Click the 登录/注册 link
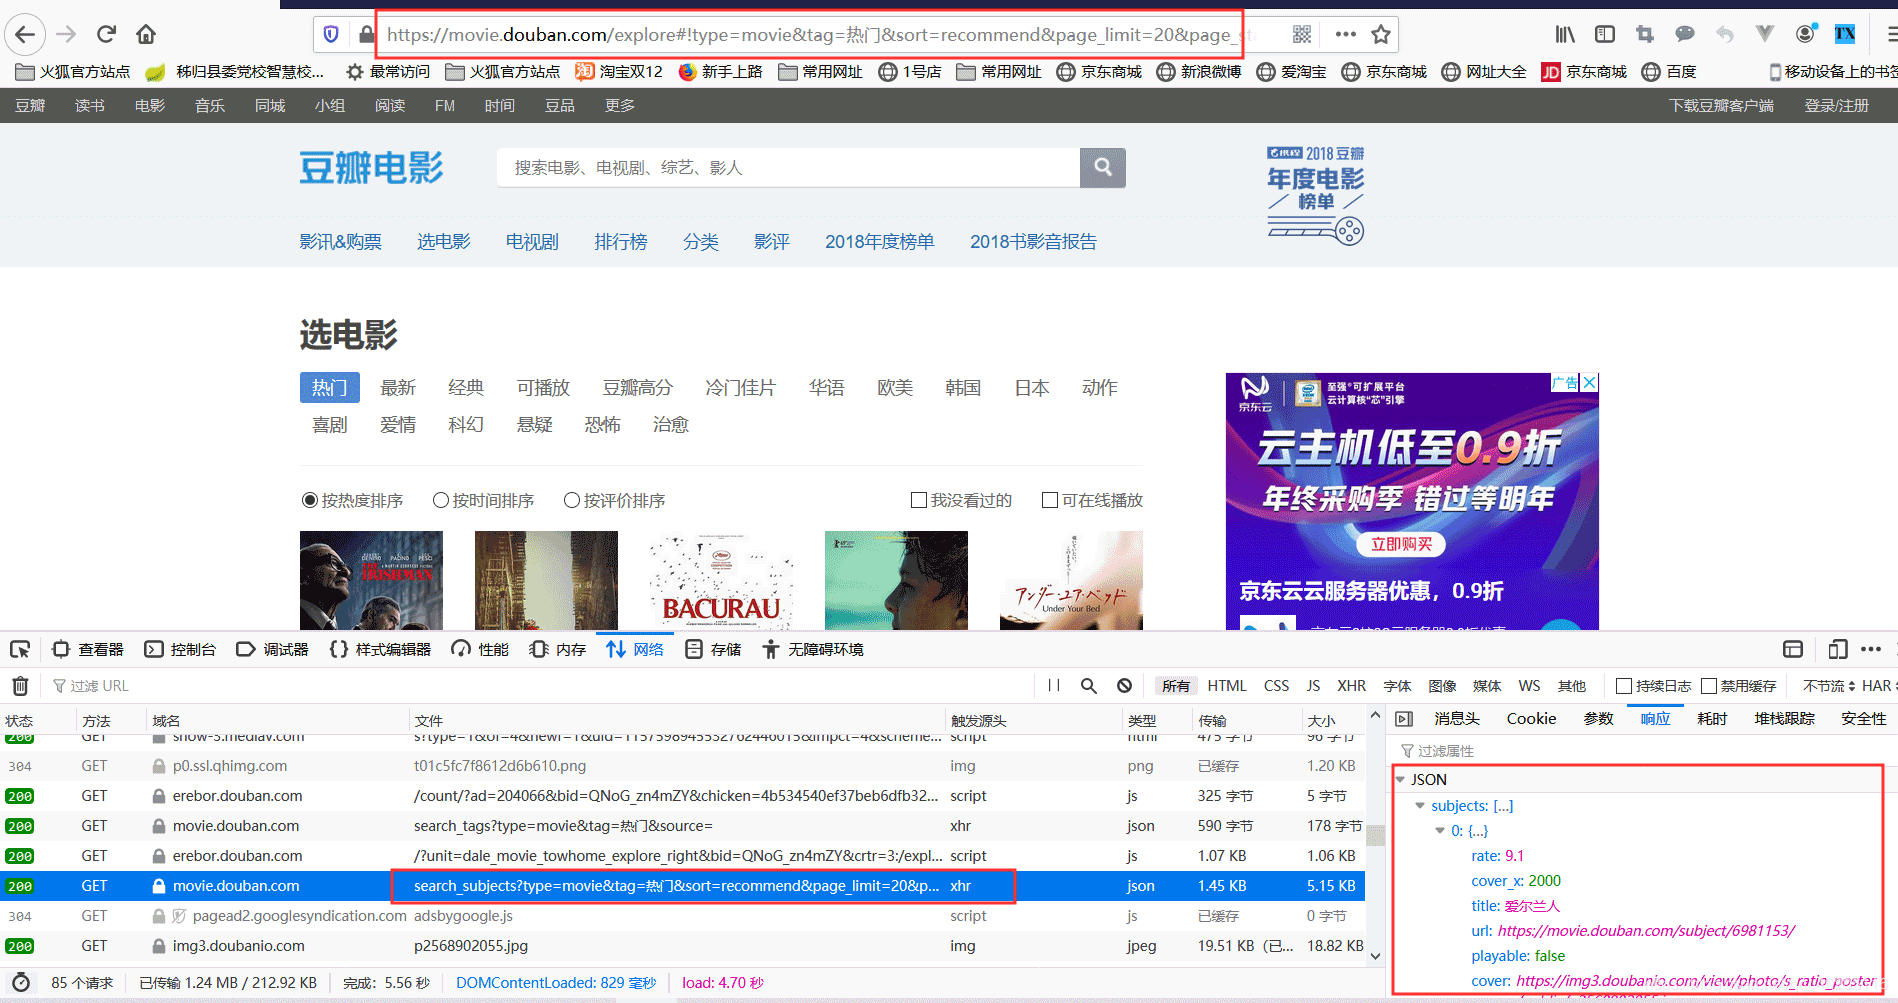1898x1003 pixels. (1837, 104)
